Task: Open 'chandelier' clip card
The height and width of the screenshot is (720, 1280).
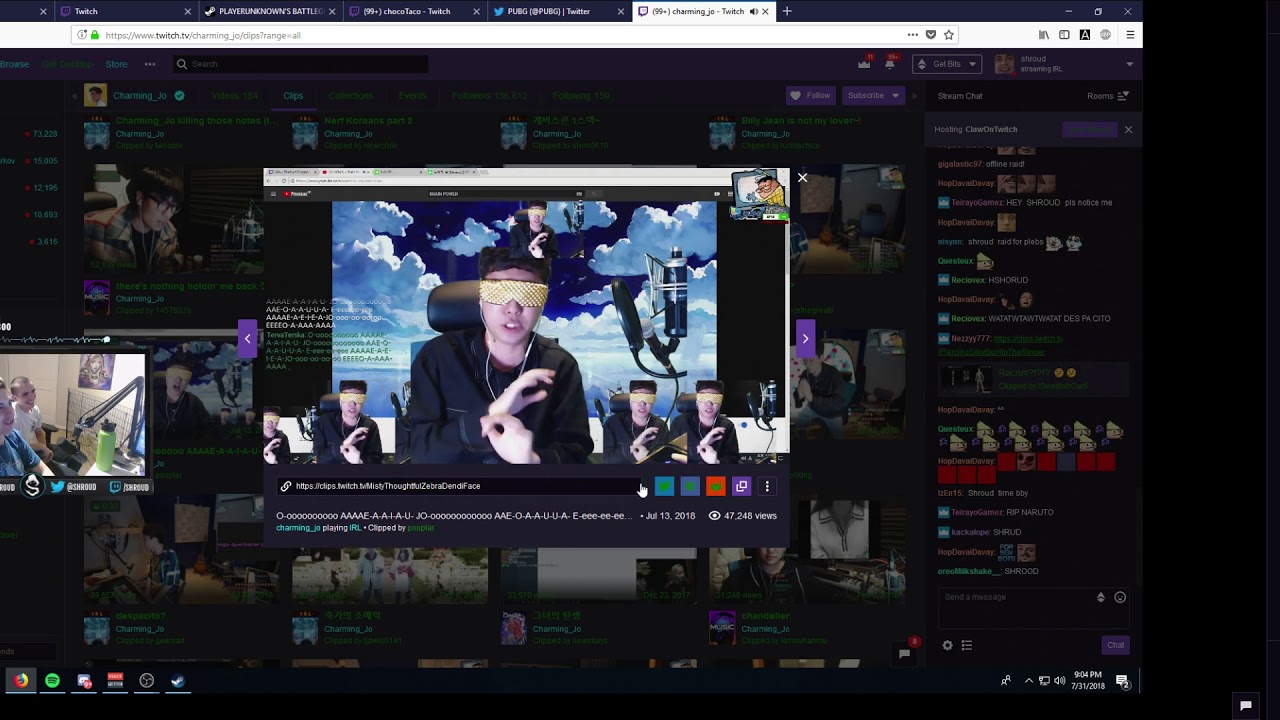Action: tap(765, 616)
